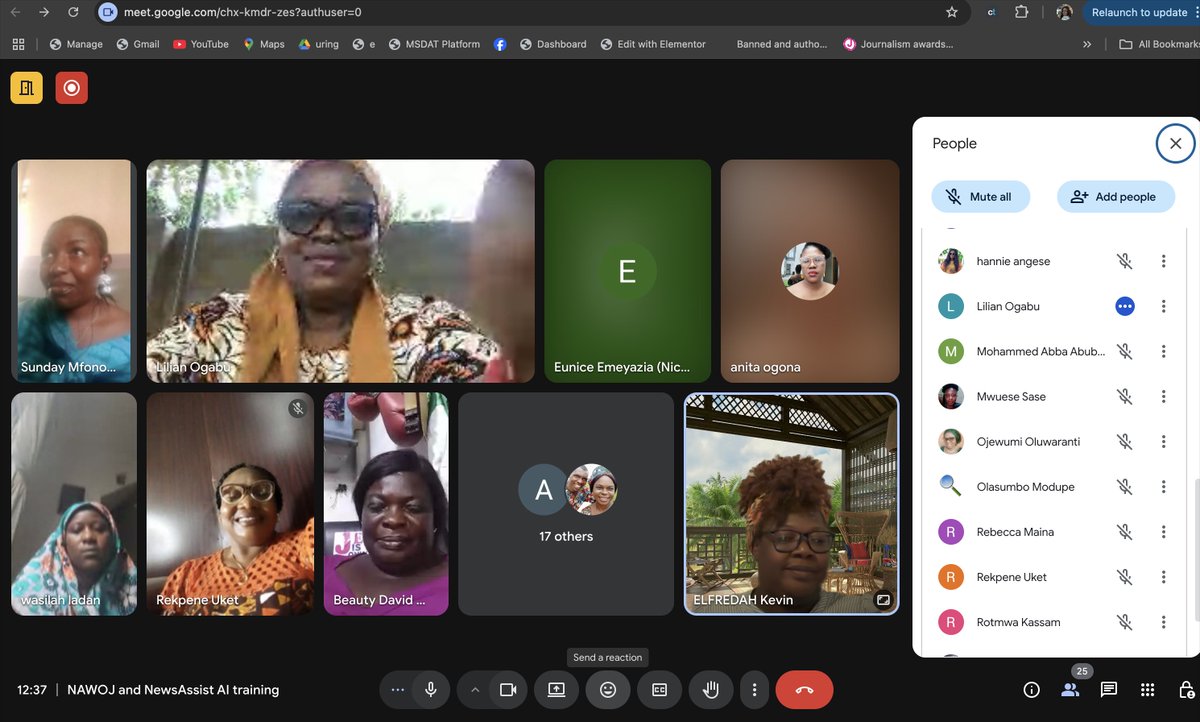Select the wasilah ladan video tile

coord(74,503)
